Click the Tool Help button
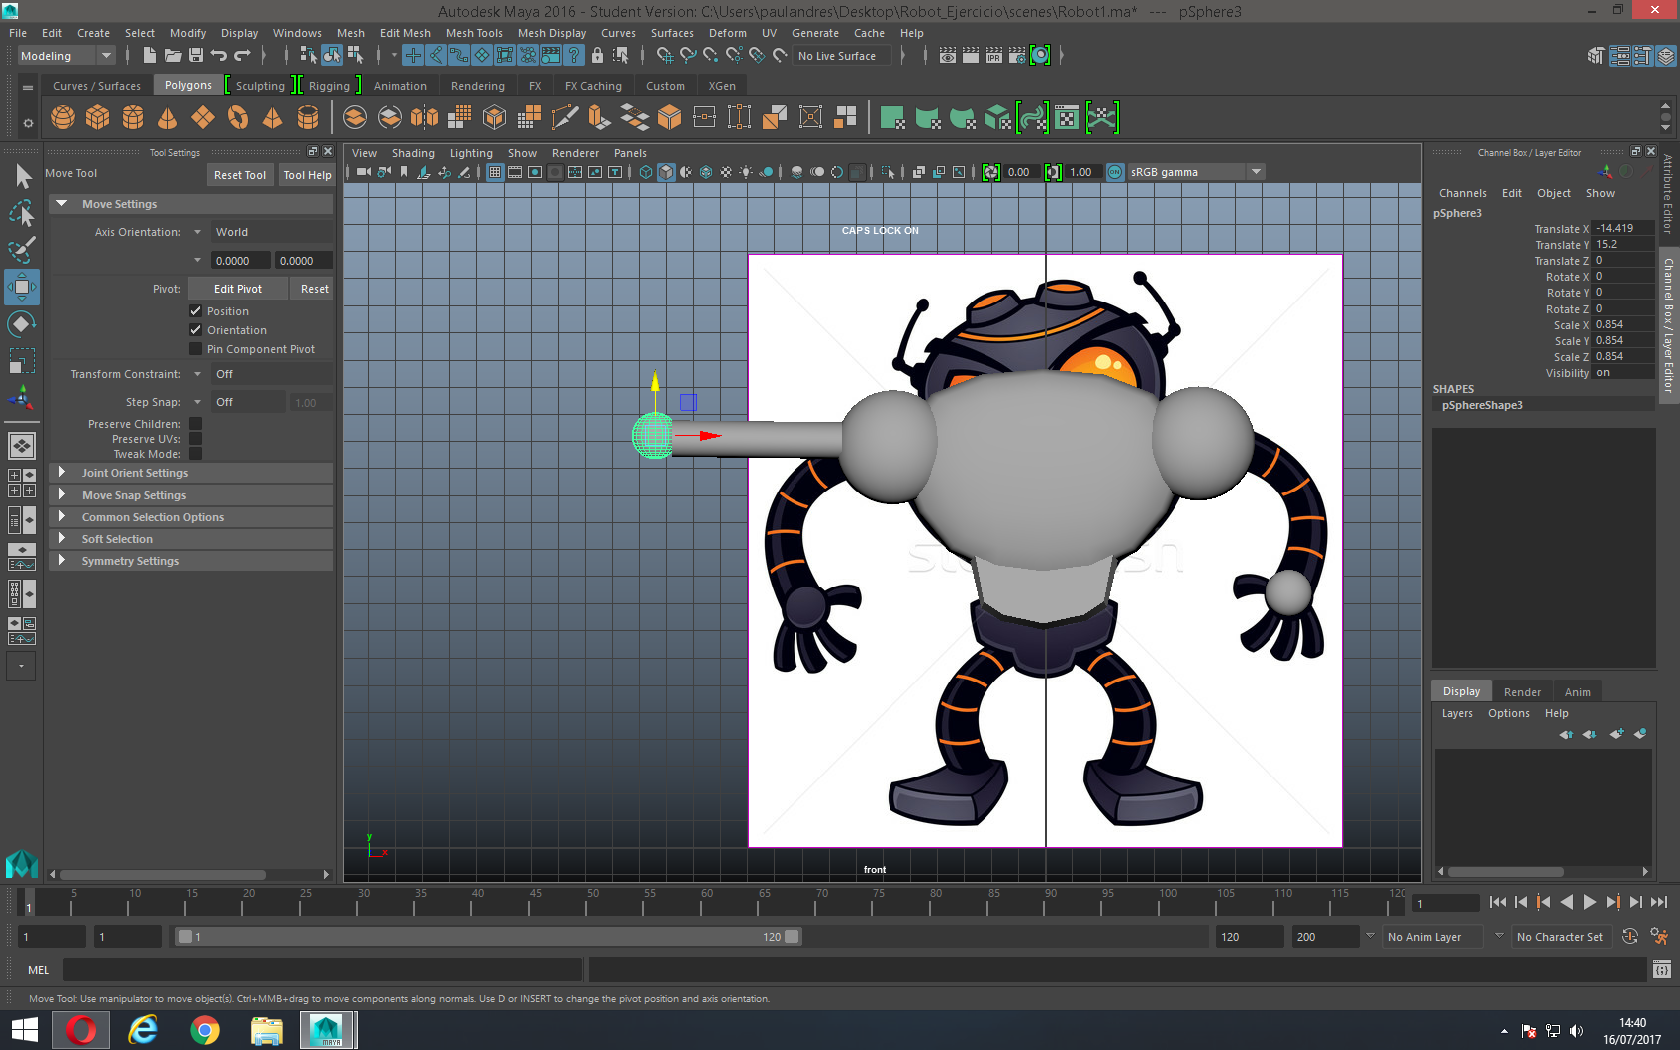Viewport: 1680px width, 1050px height. coord(307,175)
